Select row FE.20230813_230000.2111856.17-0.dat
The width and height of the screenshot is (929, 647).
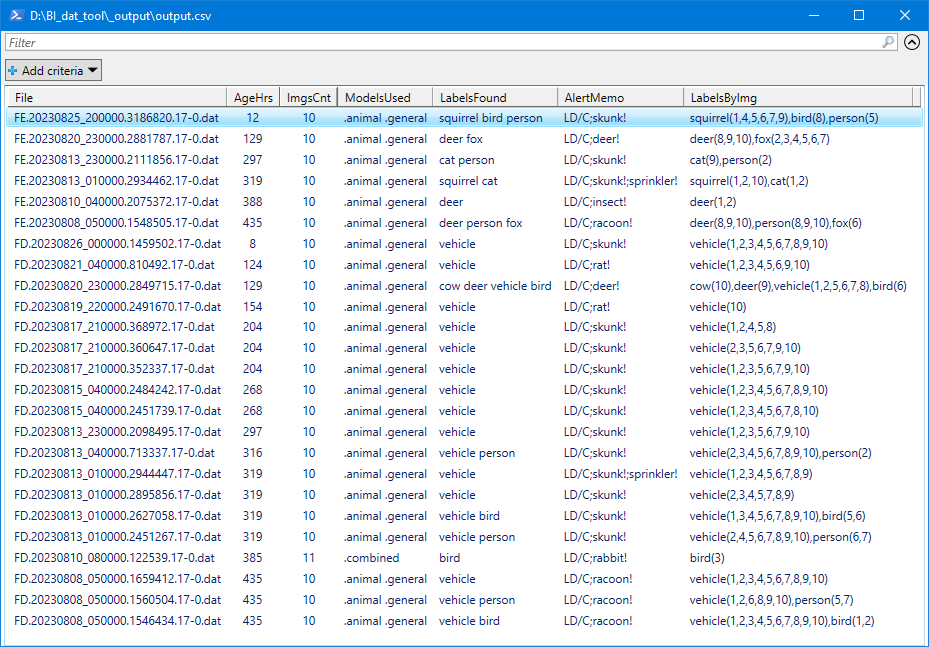(x=464, y=160)
